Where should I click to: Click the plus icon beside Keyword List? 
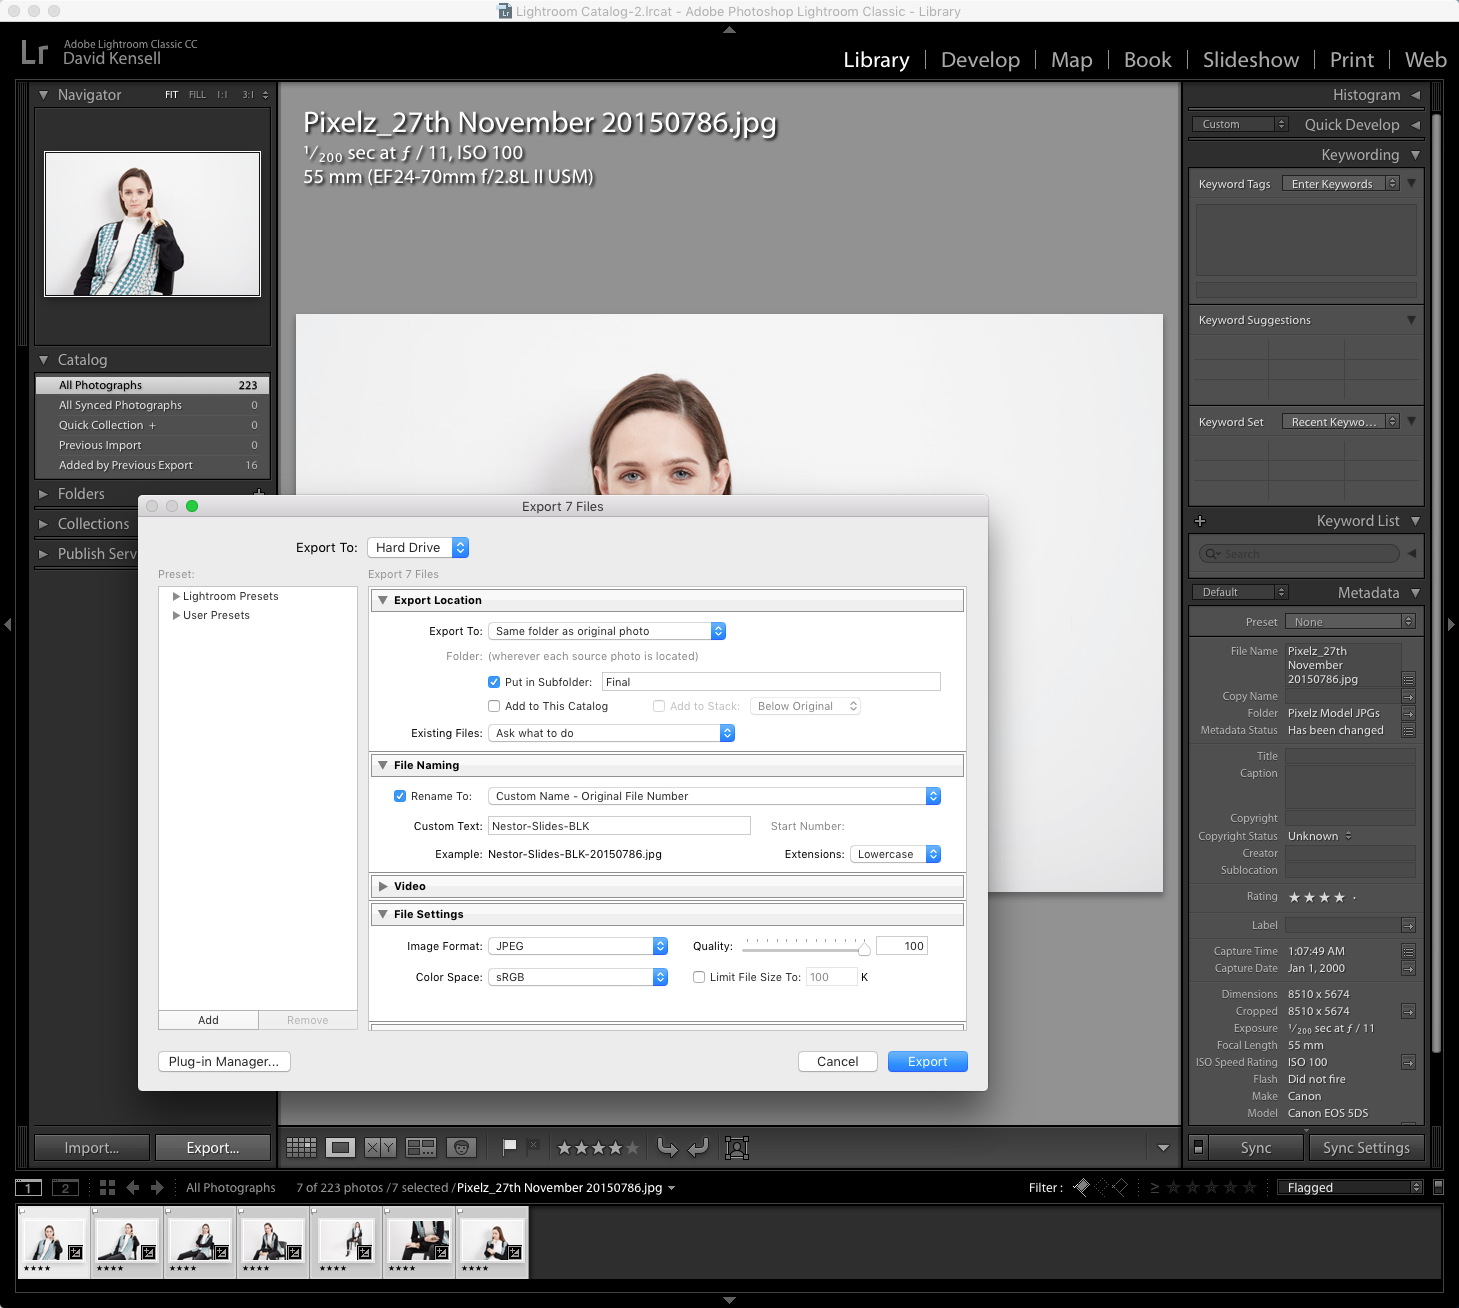pyautogui.click(x=1200, y=521)
